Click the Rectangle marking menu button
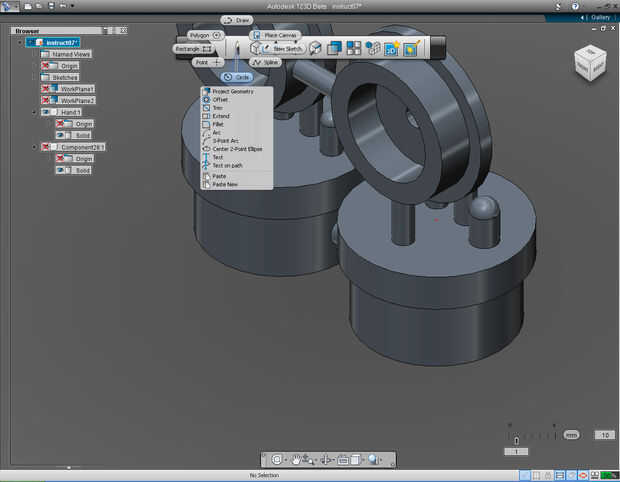This screenshot has height=482, width=620. tap(193, 49)
